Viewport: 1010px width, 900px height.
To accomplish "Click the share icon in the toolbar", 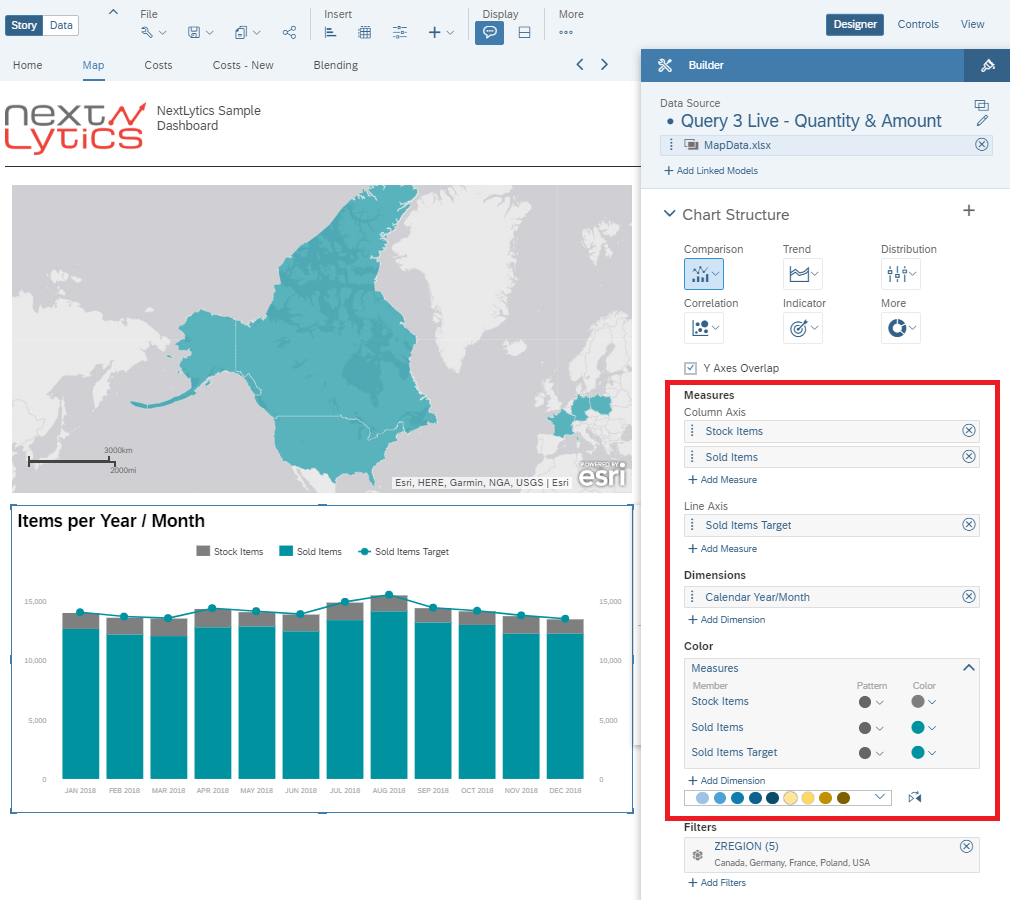I will tap(290, 32).
